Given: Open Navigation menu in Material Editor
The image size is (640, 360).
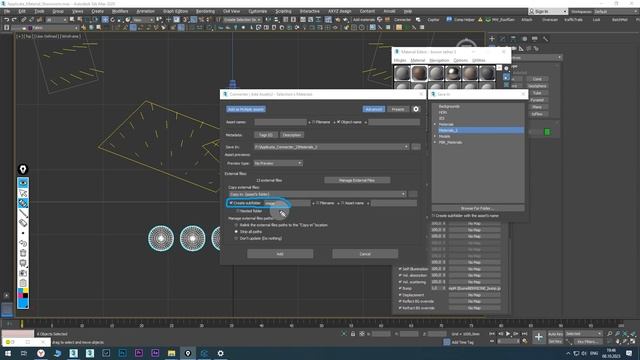Looking at the screenshot, I should 439,60.
